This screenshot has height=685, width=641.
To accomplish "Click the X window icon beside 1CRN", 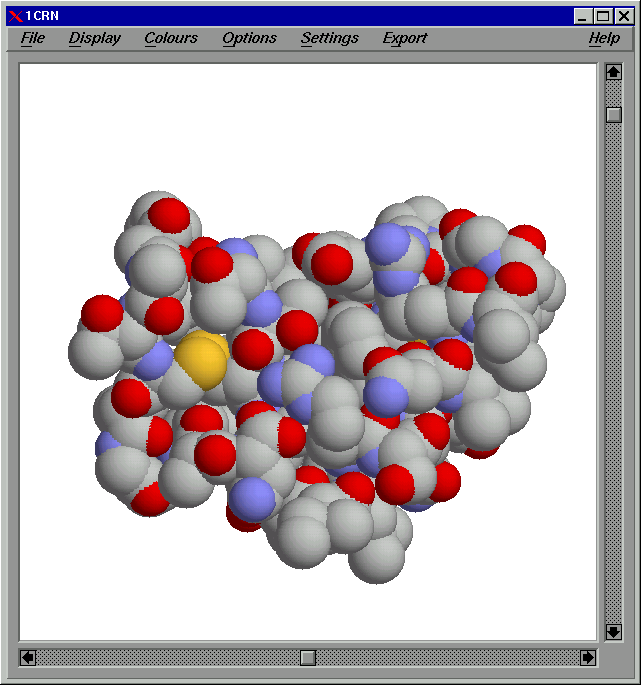I will point(15,16).
